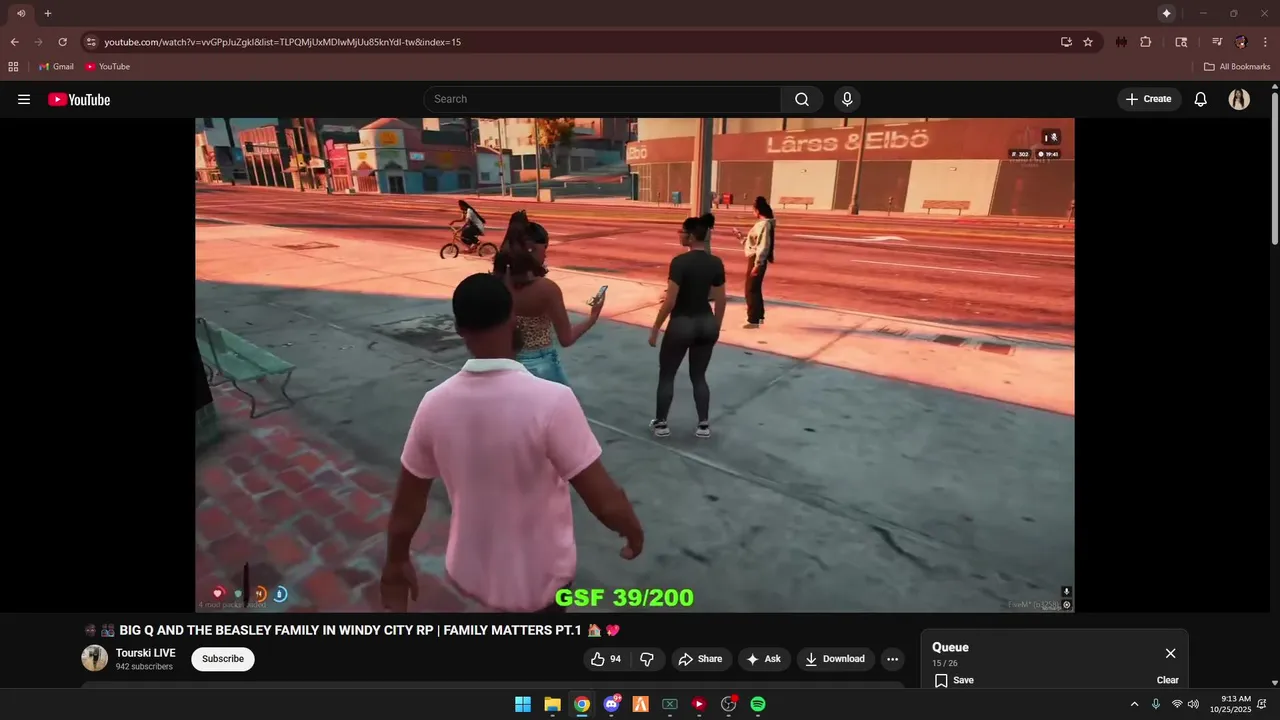Open Discord from the taskbar

point(611,704)
